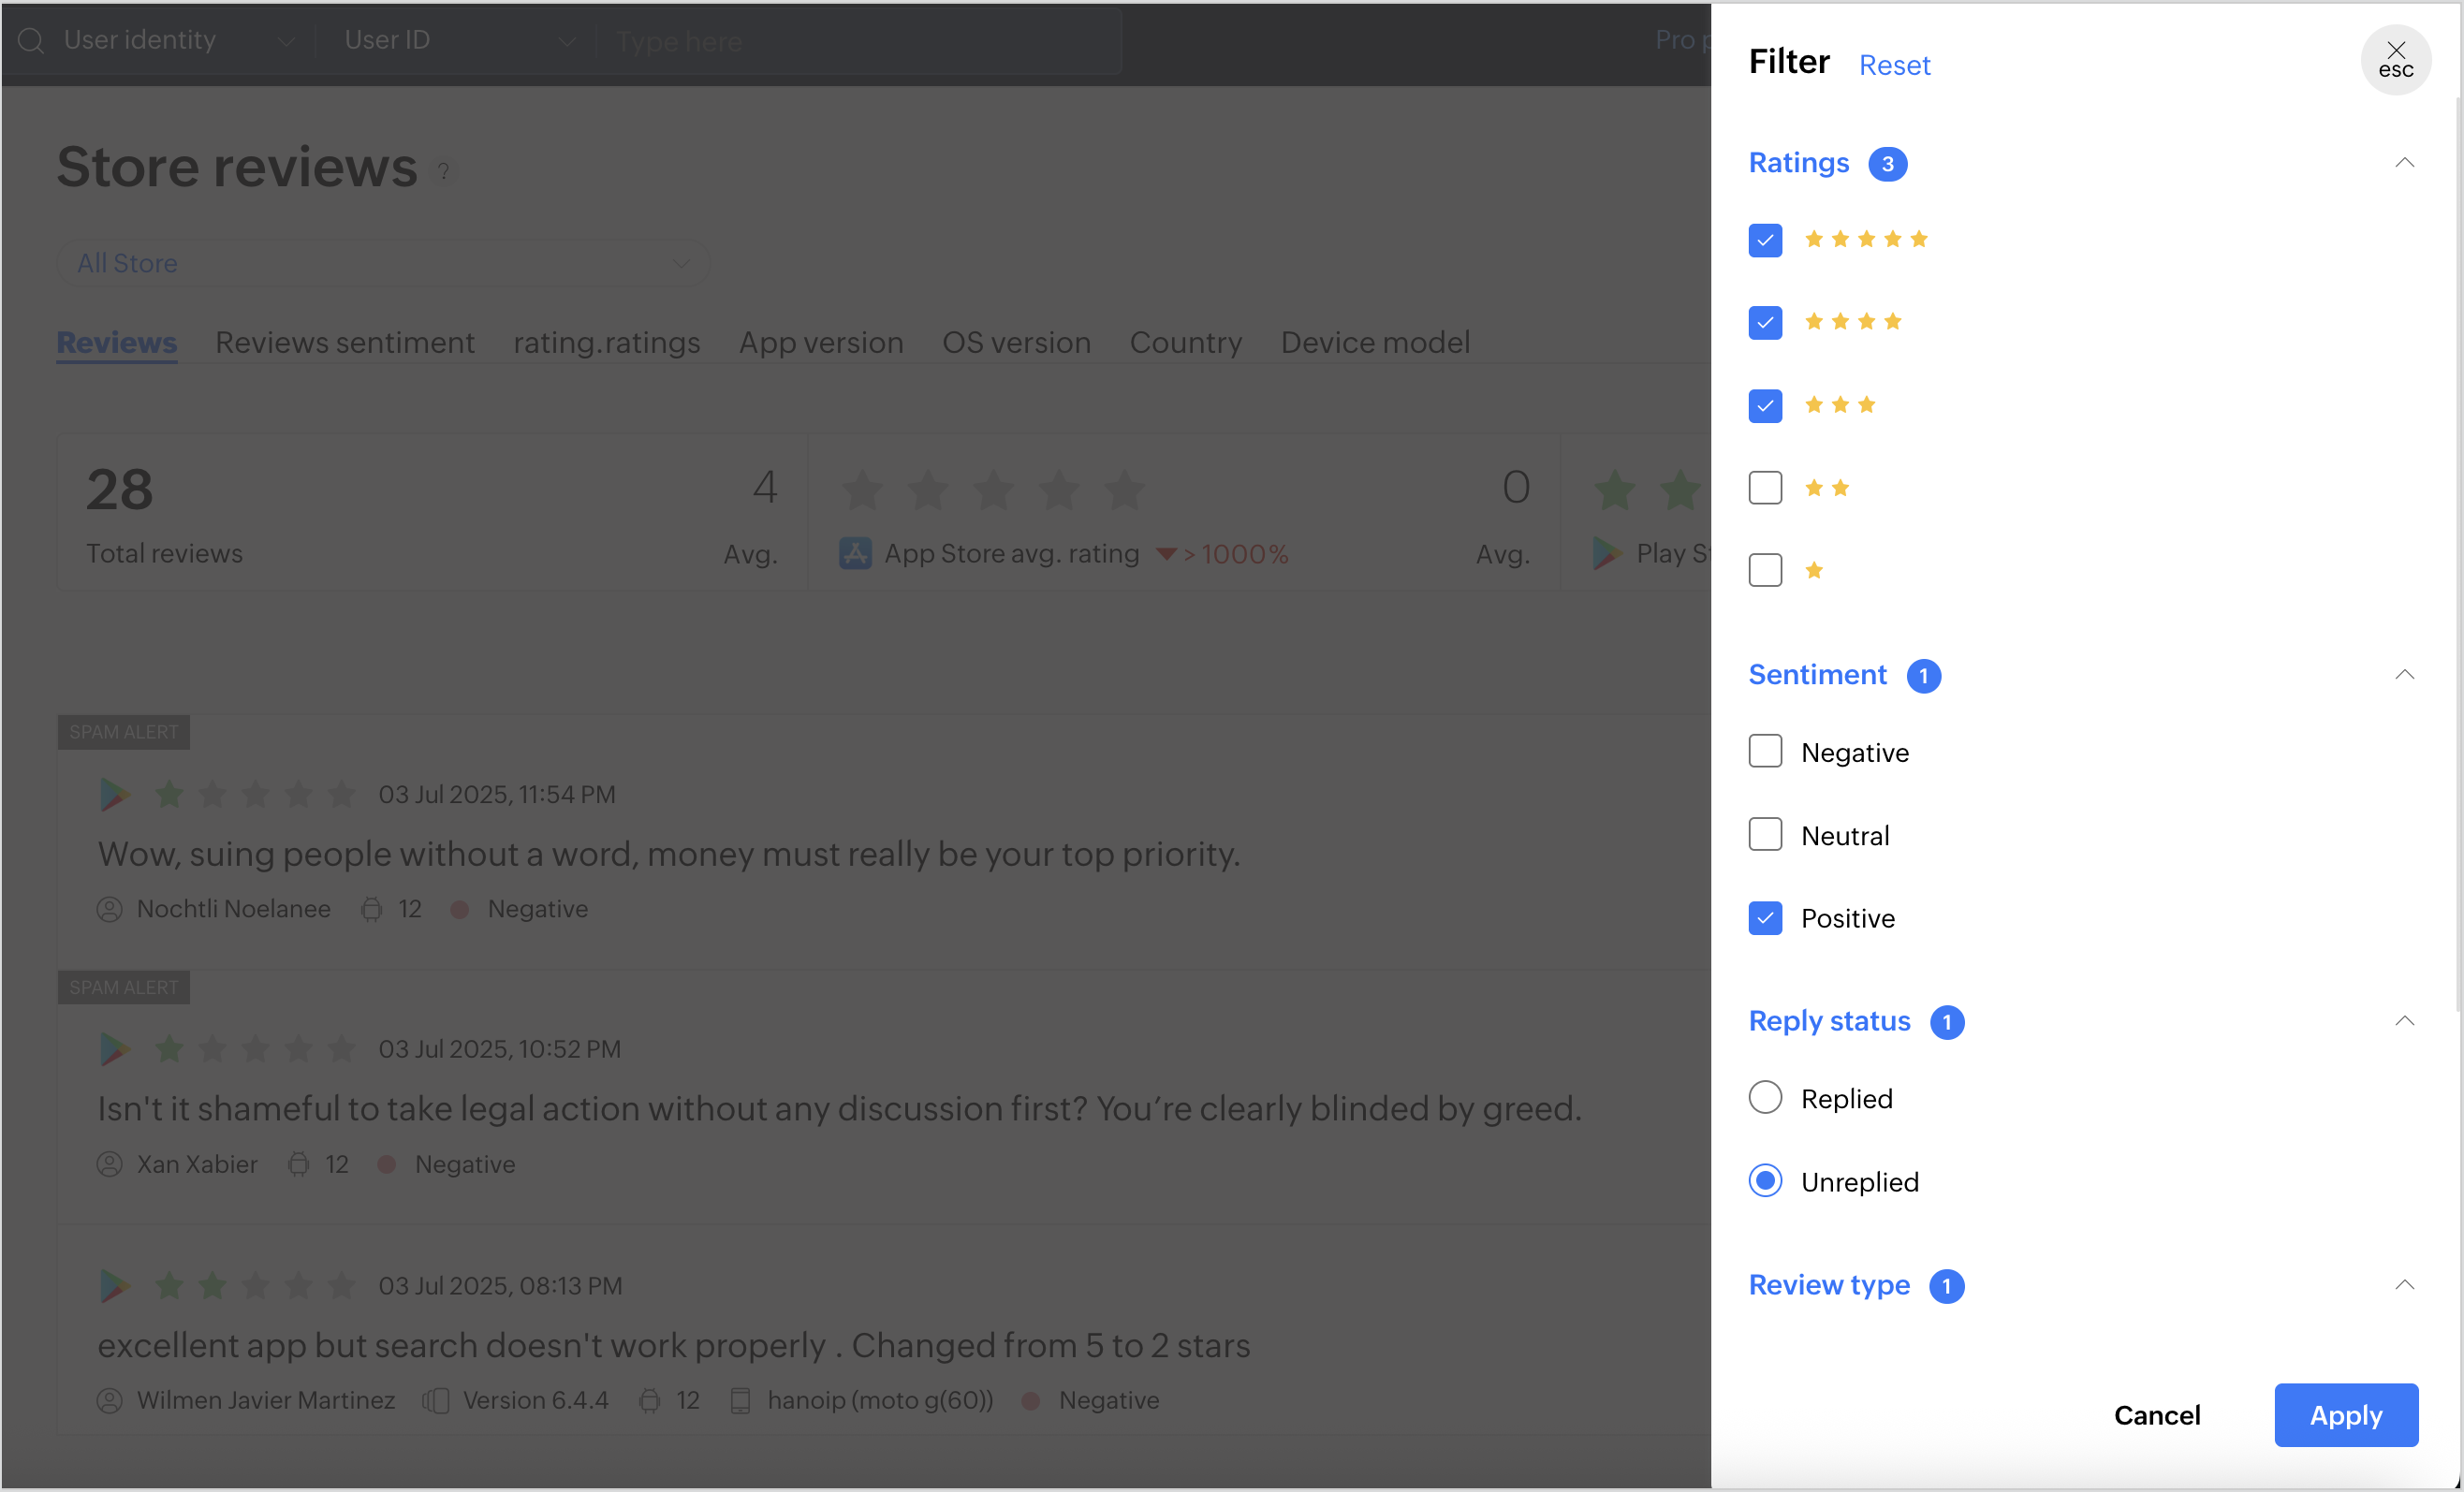Image resolution: width=2464 pixels, height=1492 pixels.
Task: Click the search magnifier icon
Action: (32, 41)
